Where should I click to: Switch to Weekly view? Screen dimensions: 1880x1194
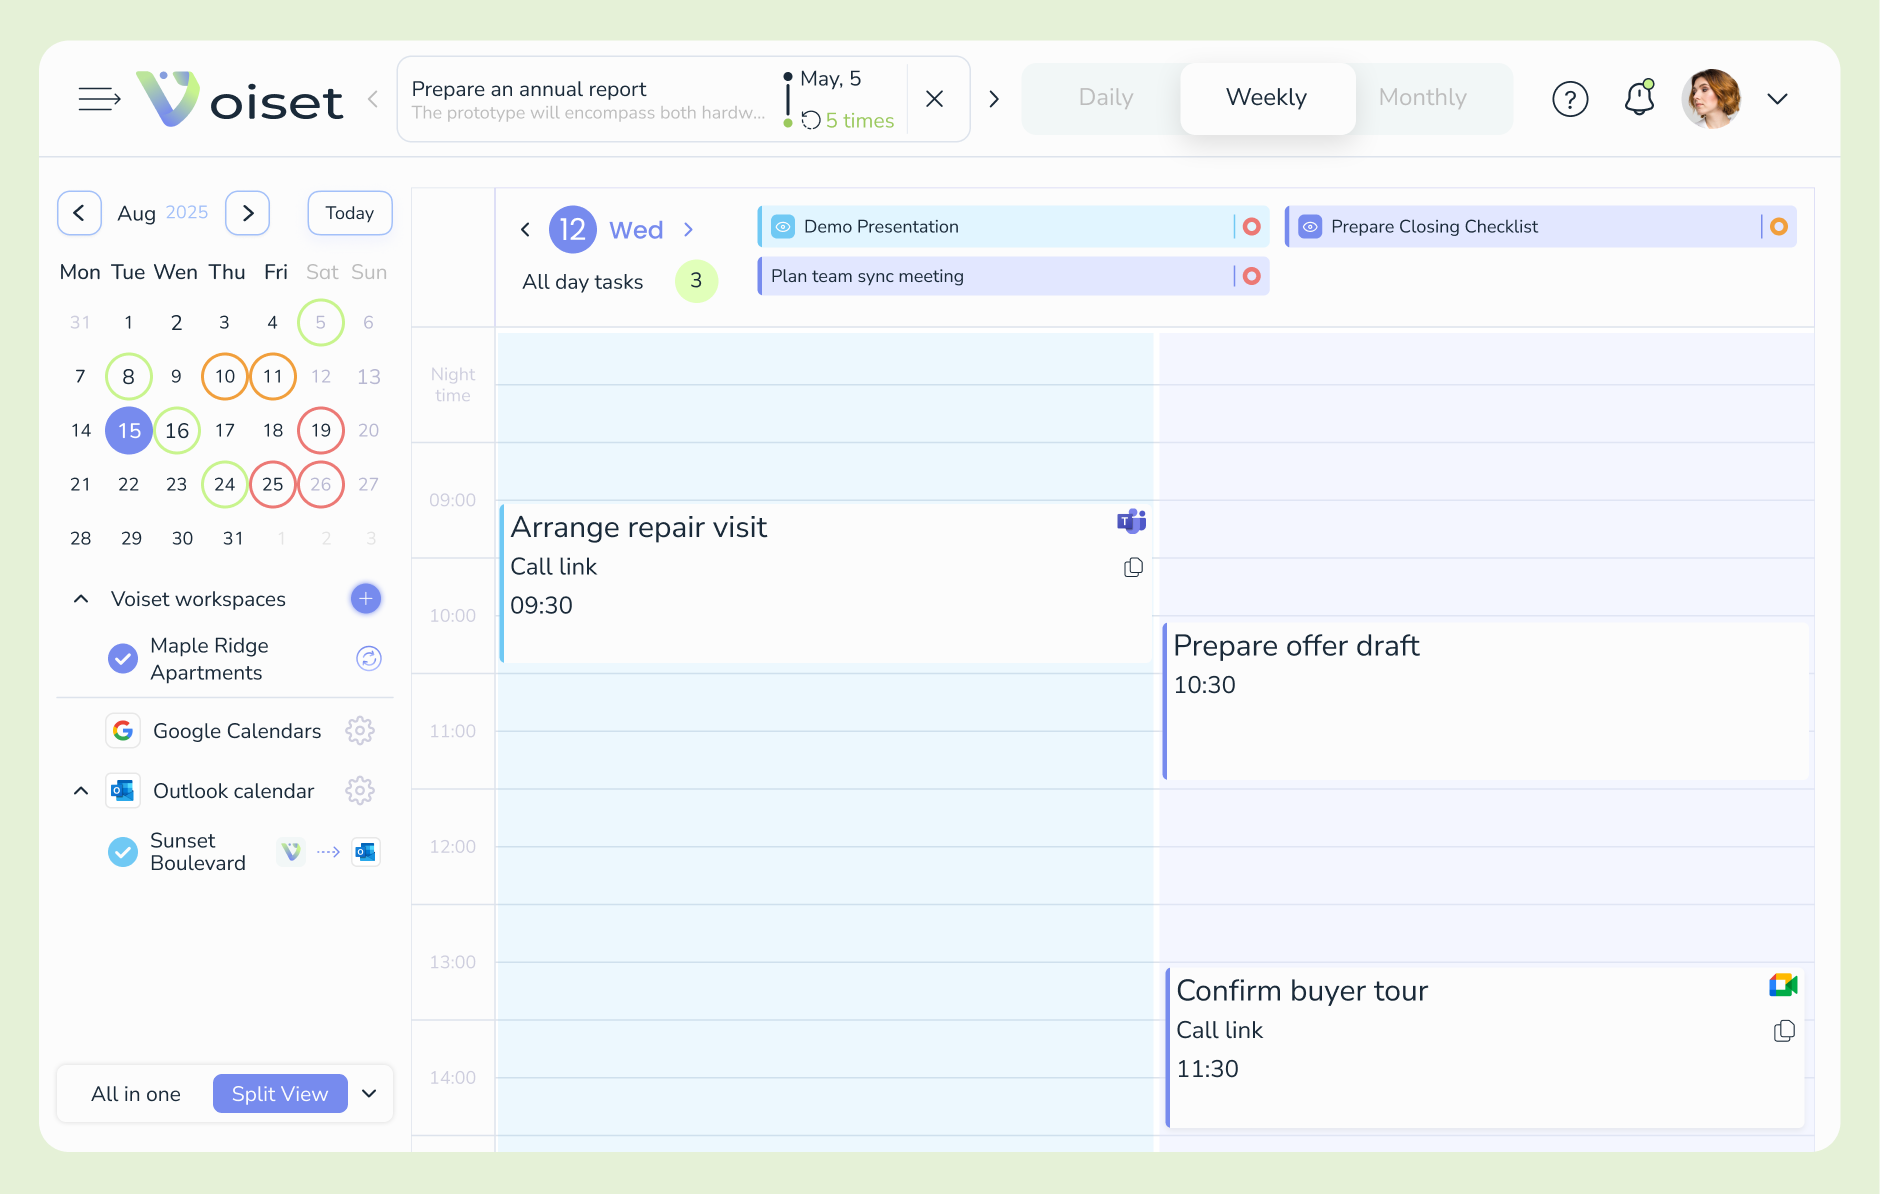[1267, 98]
